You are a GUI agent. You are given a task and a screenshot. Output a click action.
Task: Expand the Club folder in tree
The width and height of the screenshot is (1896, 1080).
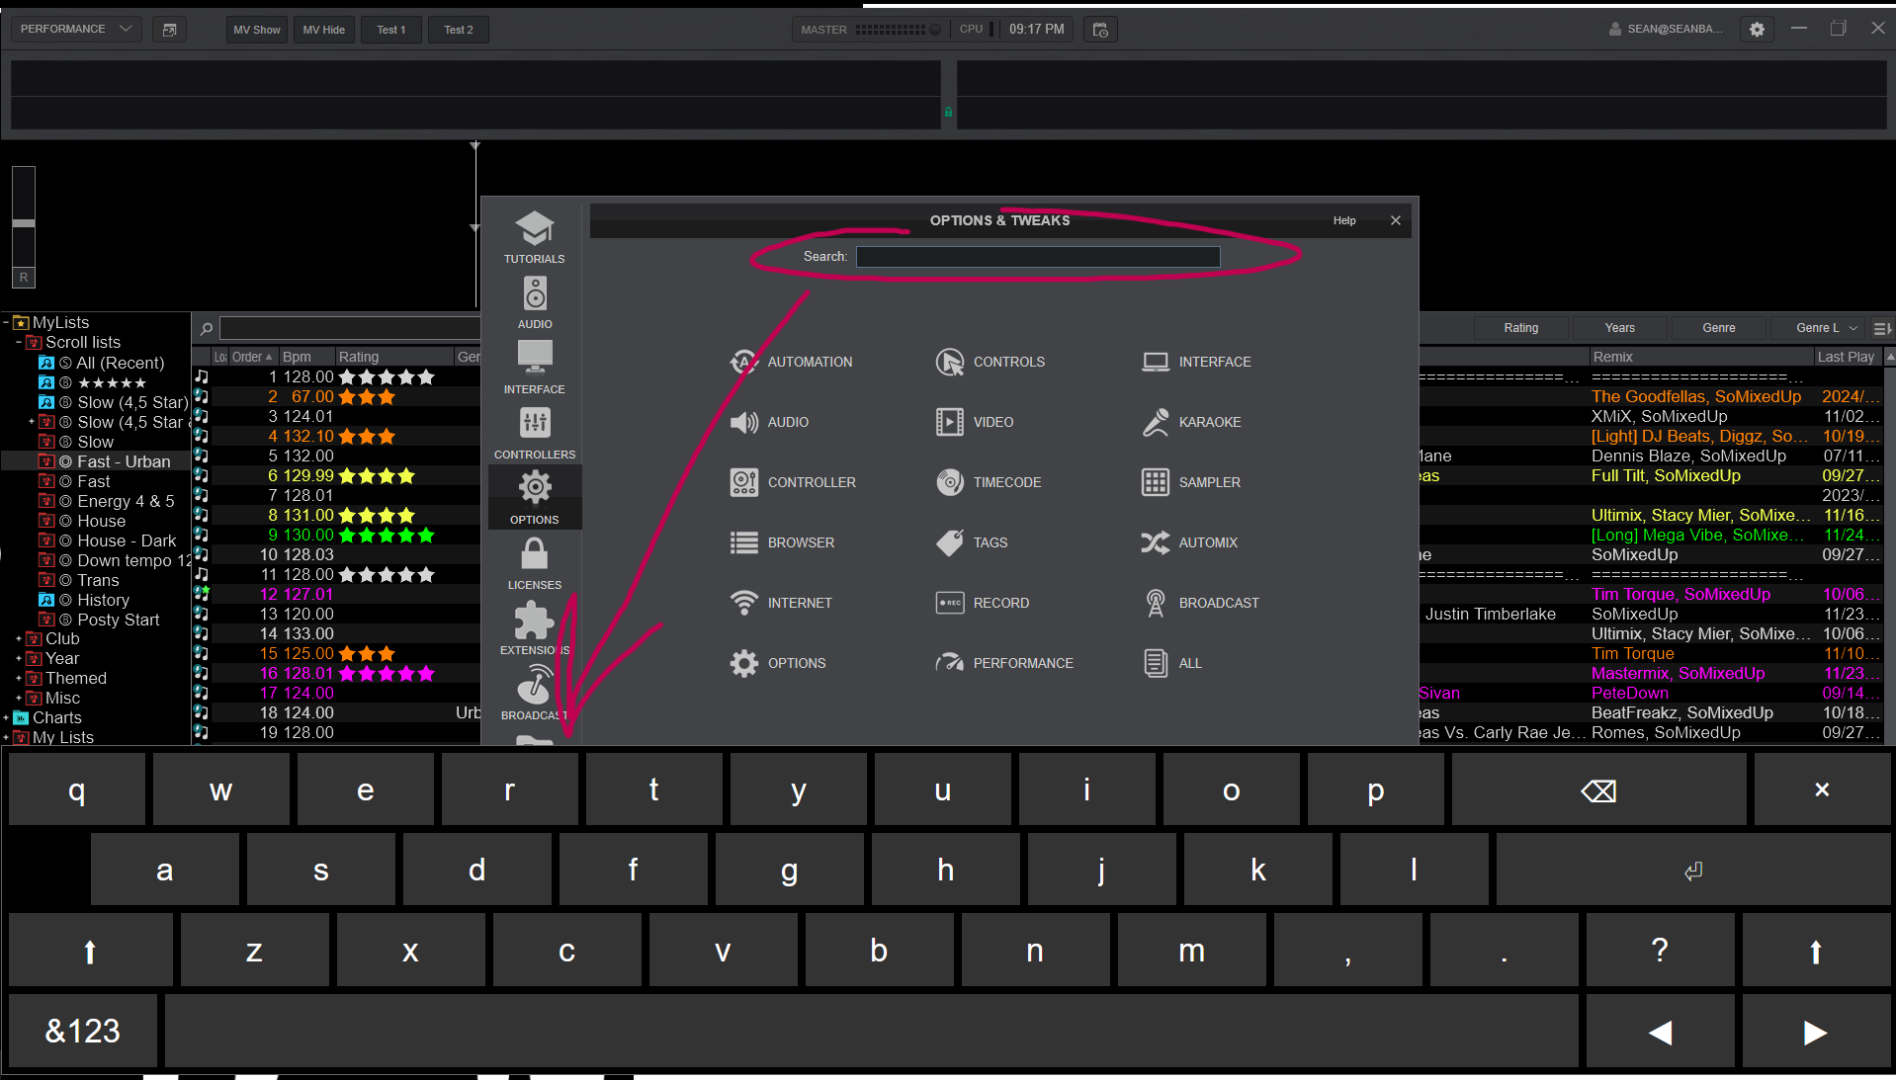[19, 639]
